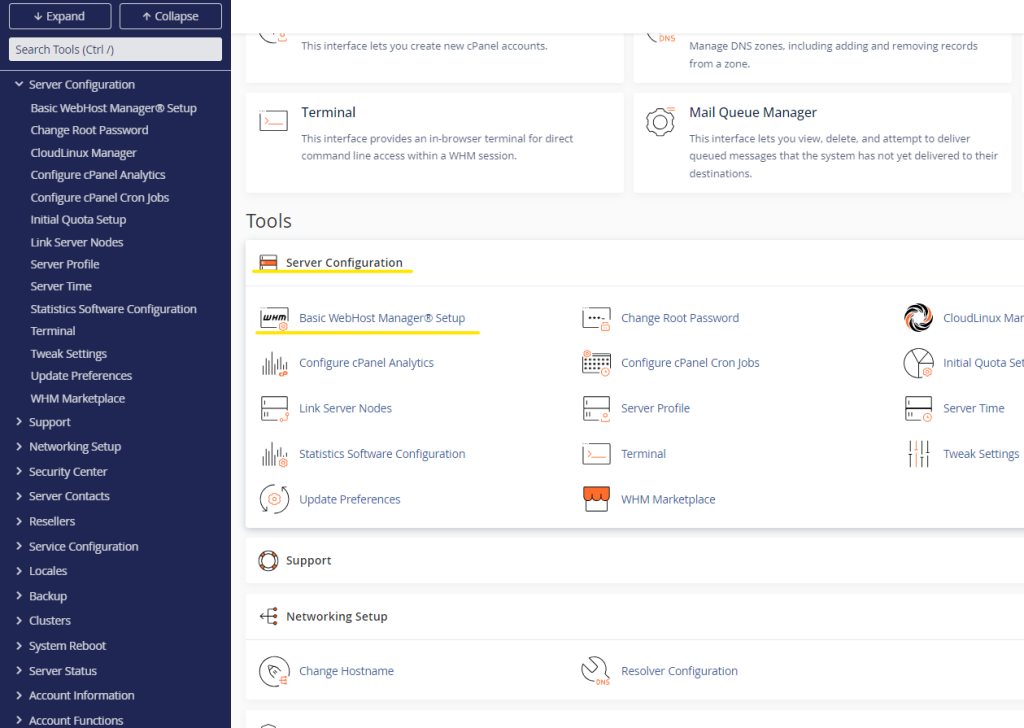Expand the Networking Setup sidebar section
This screenshot has height=728, width=1024.
tap(19, 447)
